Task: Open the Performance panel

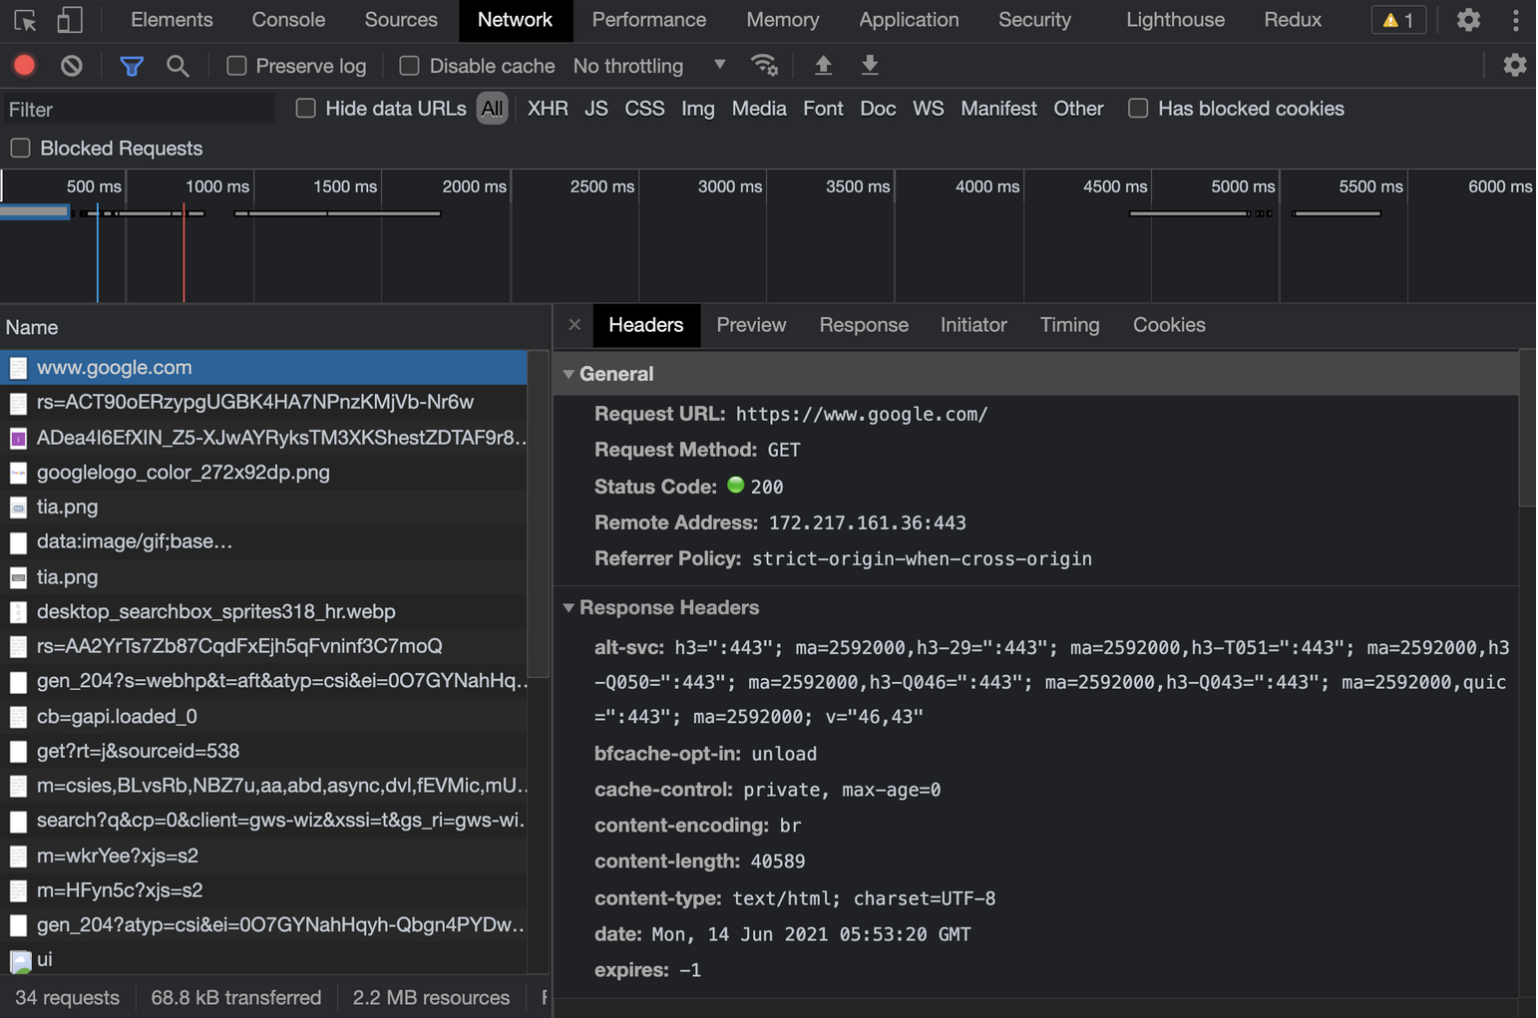Action: point(649,20)
